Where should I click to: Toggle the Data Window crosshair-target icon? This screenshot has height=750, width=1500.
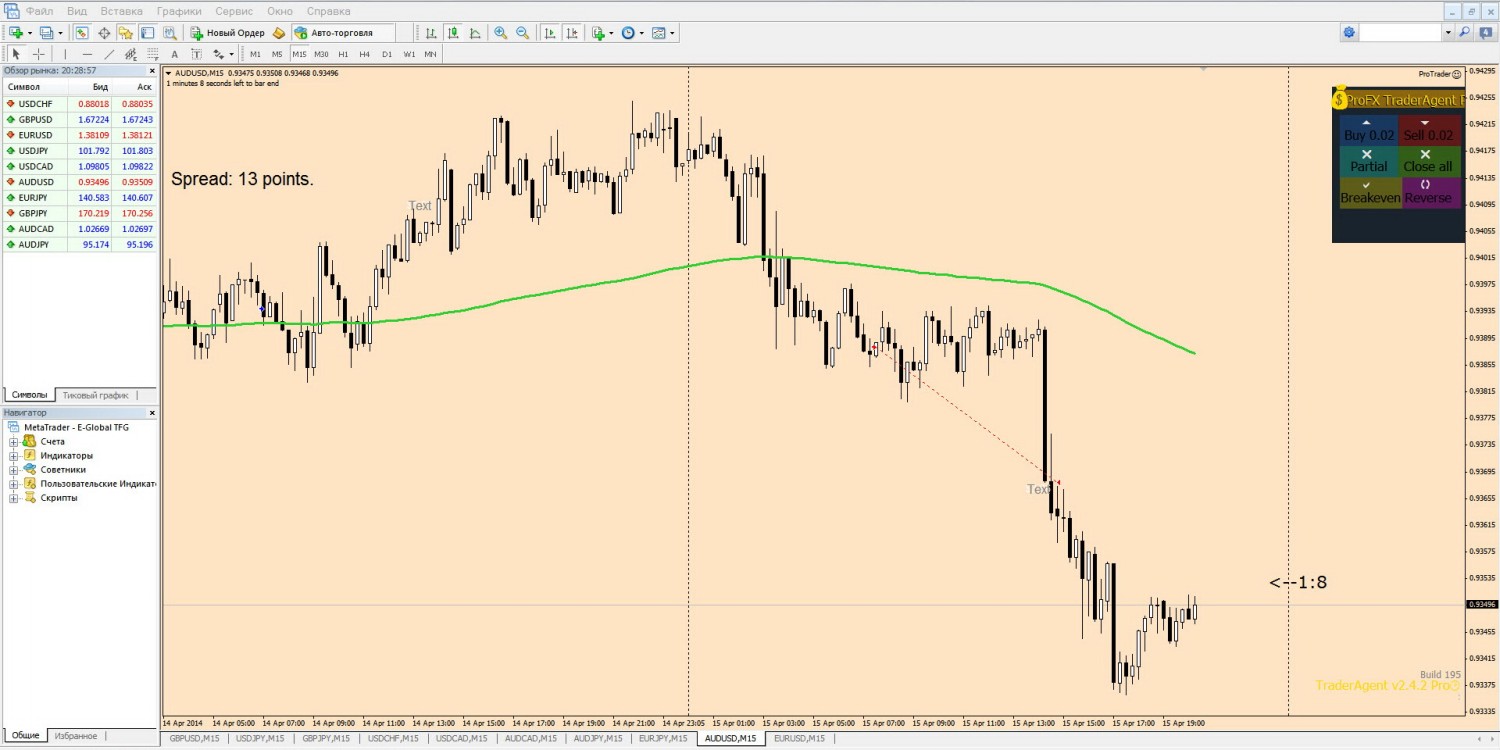click(104, 33)
